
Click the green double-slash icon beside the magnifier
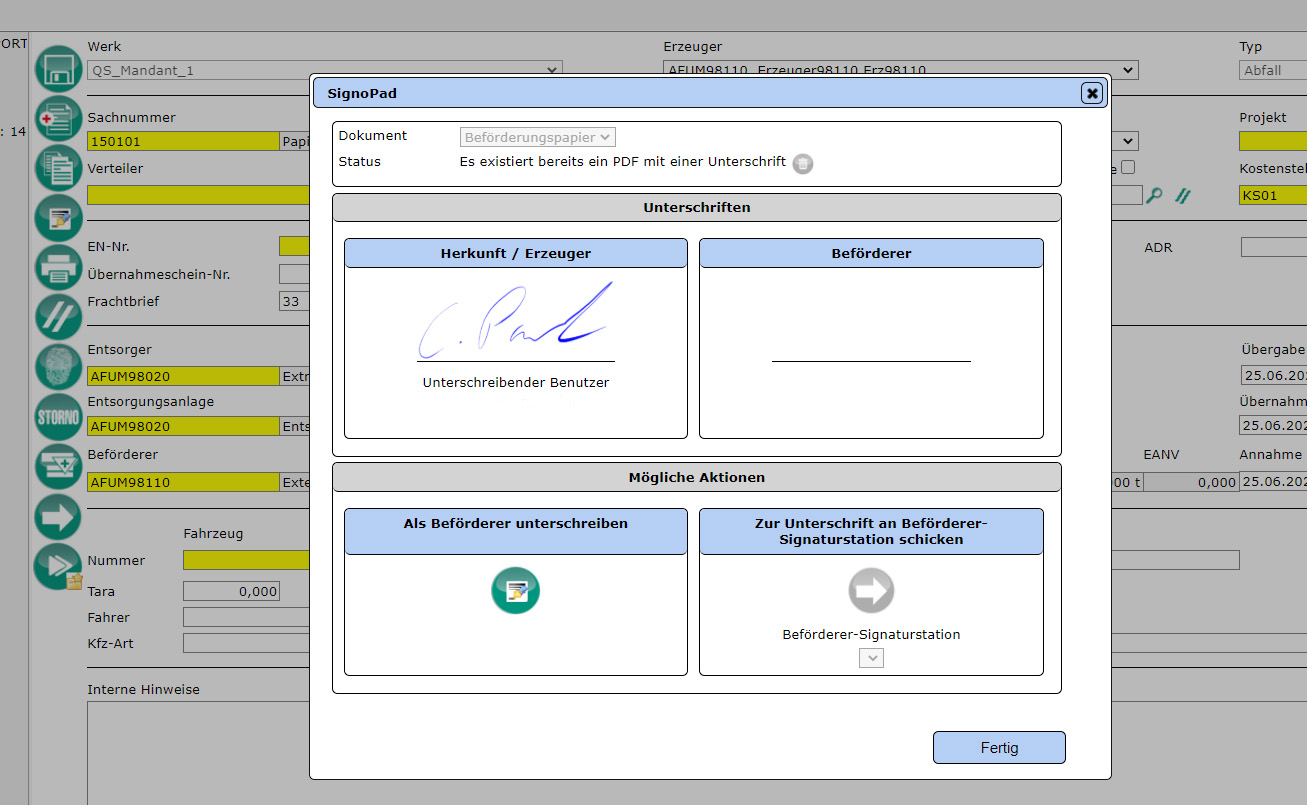click(x=1183, y=196)
